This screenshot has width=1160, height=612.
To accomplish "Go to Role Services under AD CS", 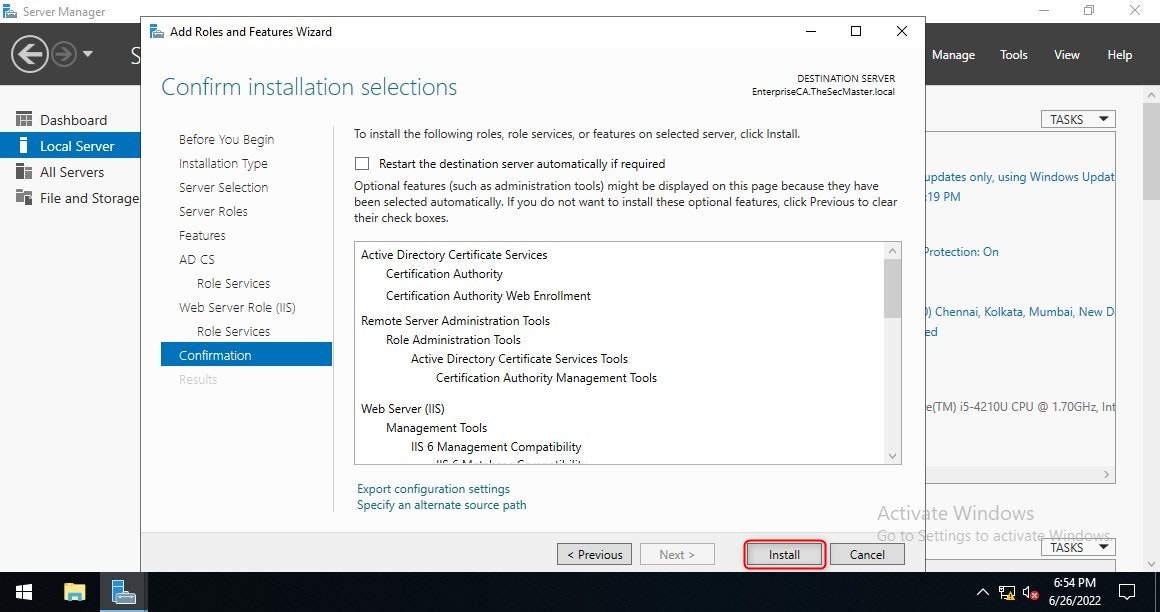I will [x=233, y=283].
